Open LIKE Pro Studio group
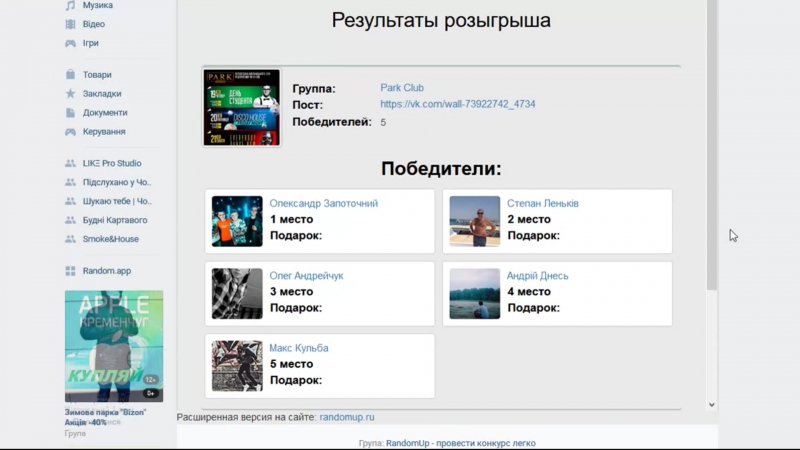The width and height of the screenshot is (800, 450). tap(111, 163)
